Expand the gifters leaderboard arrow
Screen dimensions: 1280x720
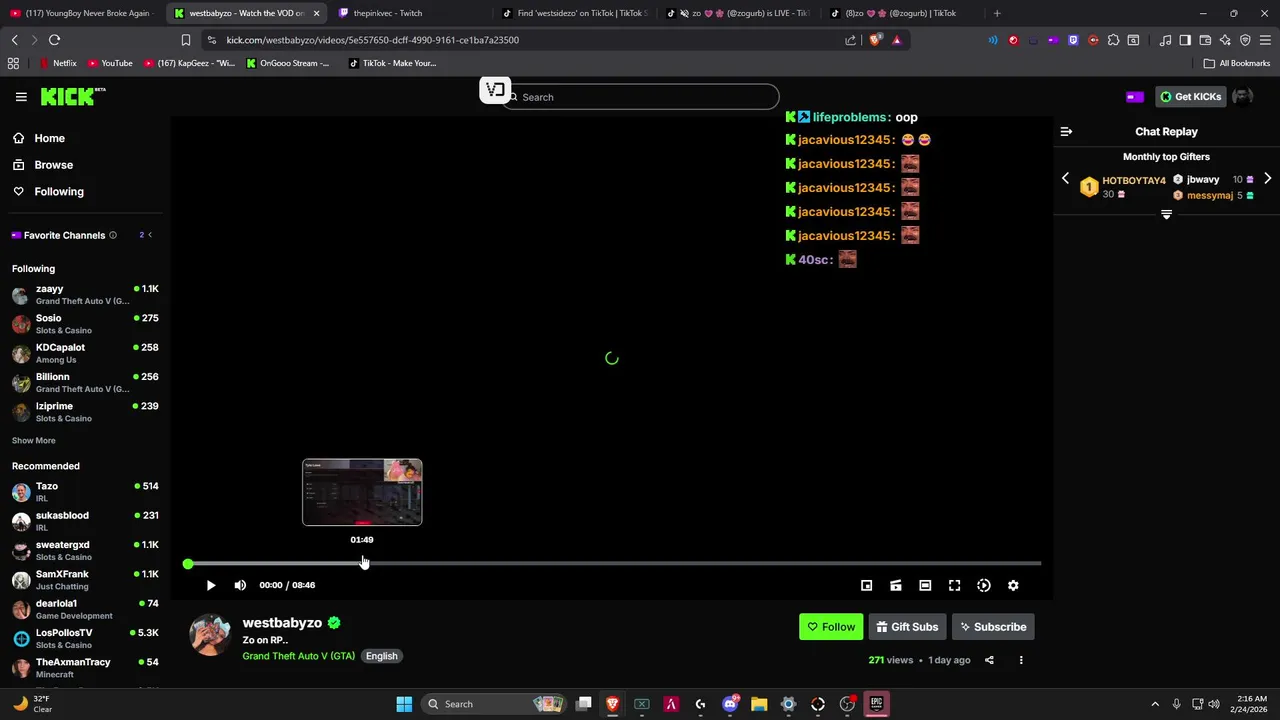1166,215
